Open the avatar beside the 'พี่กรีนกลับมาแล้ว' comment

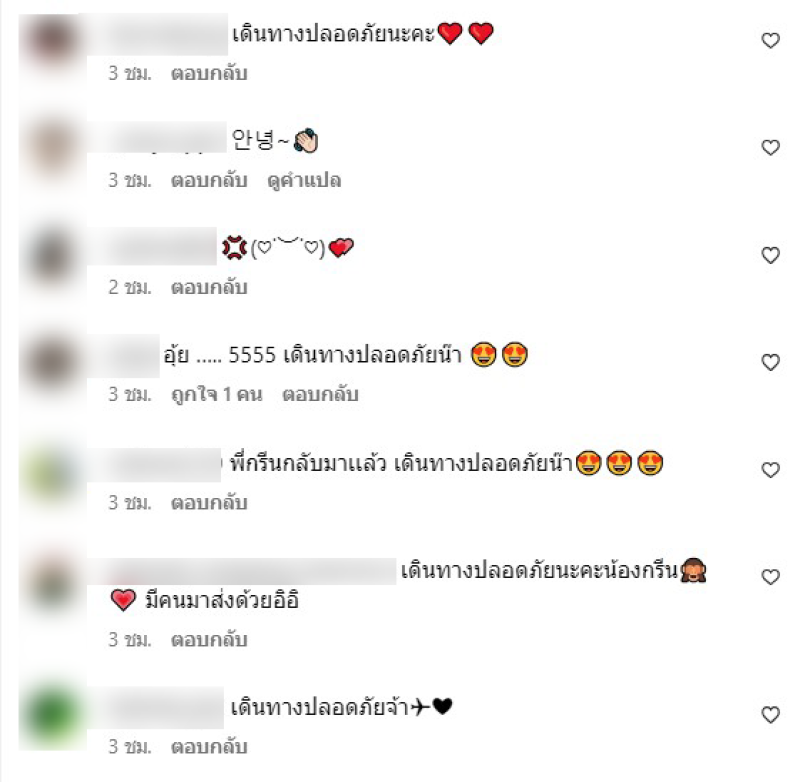(x=52, y=470)
